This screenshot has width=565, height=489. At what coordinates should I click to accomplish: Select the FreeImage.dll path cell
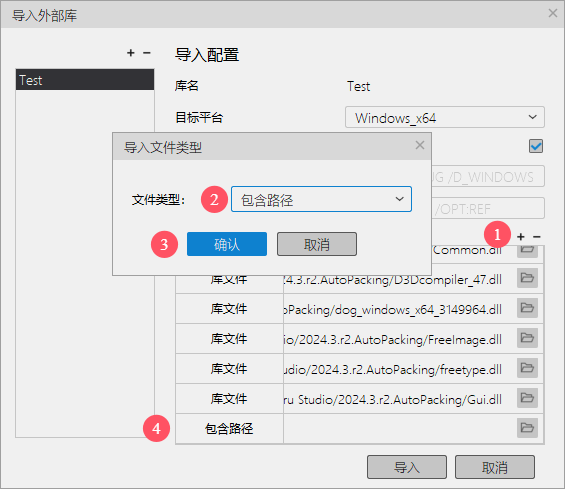(x=400, y=339)
